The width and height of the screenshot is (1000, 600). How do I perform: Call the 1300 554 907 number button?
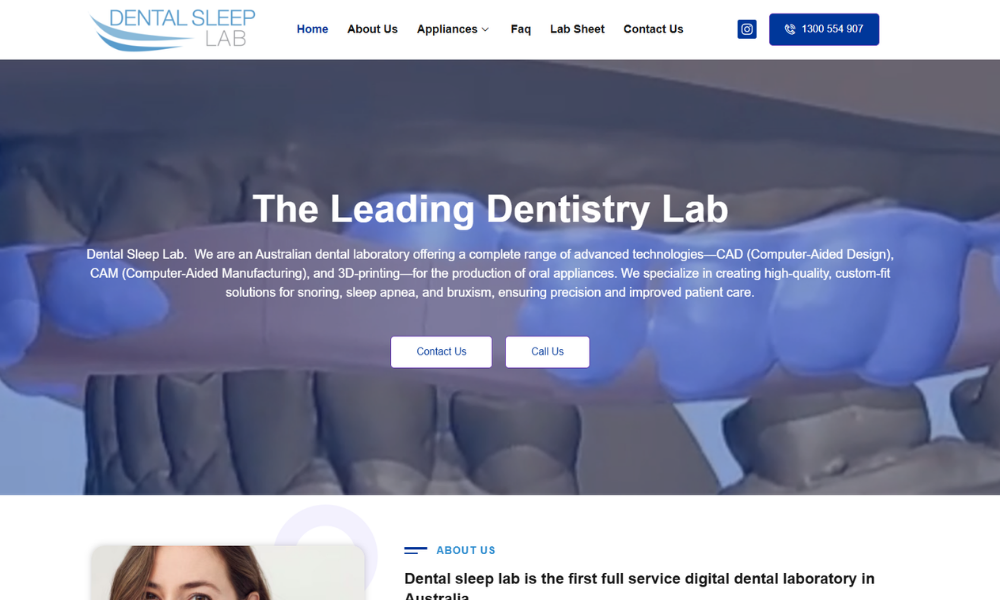point(824,29)
